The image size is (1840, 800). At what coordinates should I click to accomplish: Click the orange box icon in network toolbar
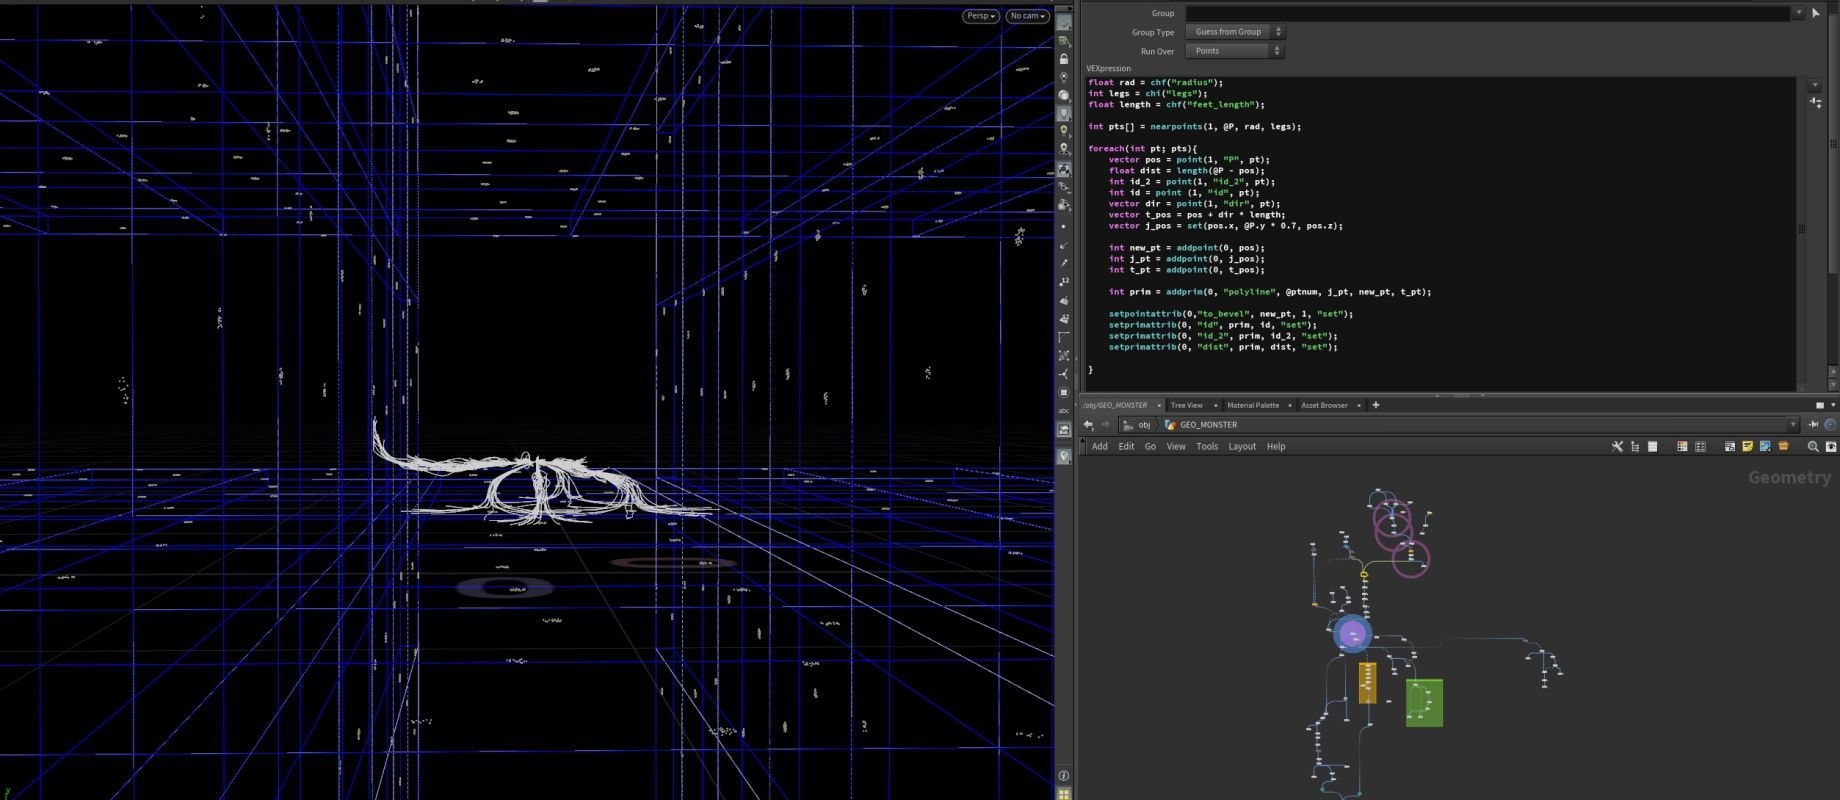1783,446
